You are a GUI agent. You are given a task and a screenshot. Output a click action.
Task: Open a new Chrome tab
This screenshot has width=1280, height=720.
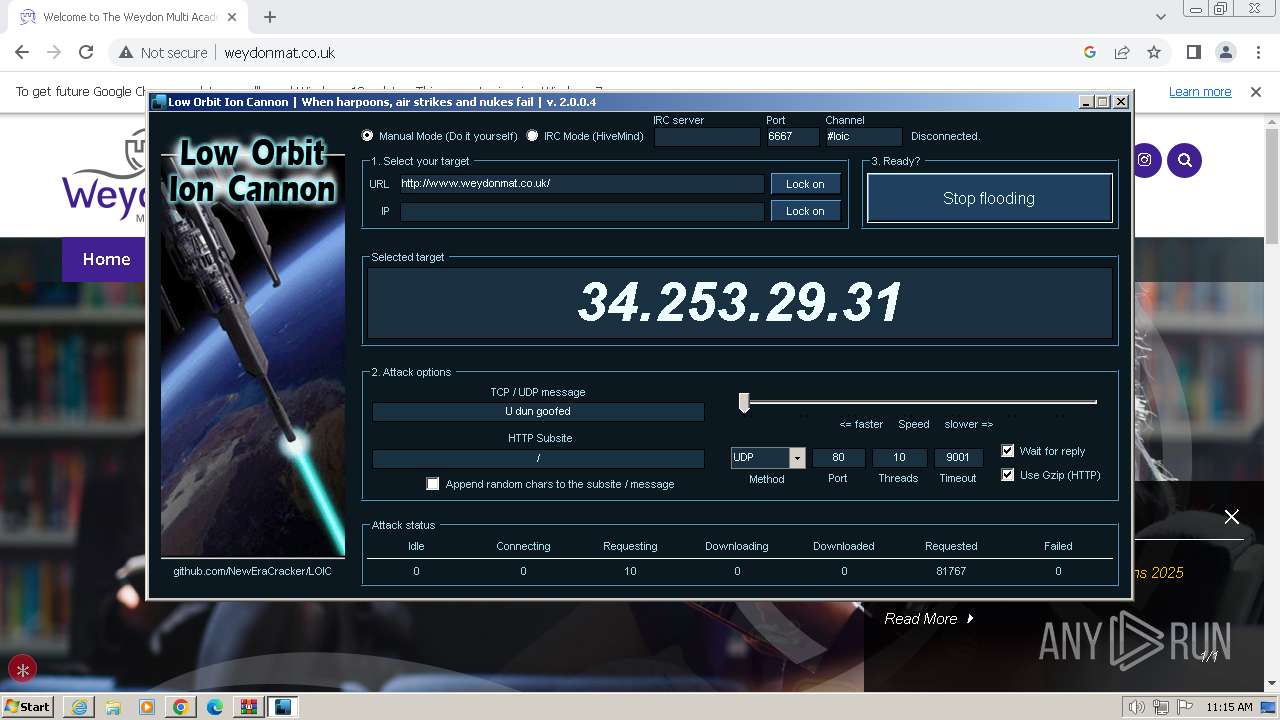(270, 16)
